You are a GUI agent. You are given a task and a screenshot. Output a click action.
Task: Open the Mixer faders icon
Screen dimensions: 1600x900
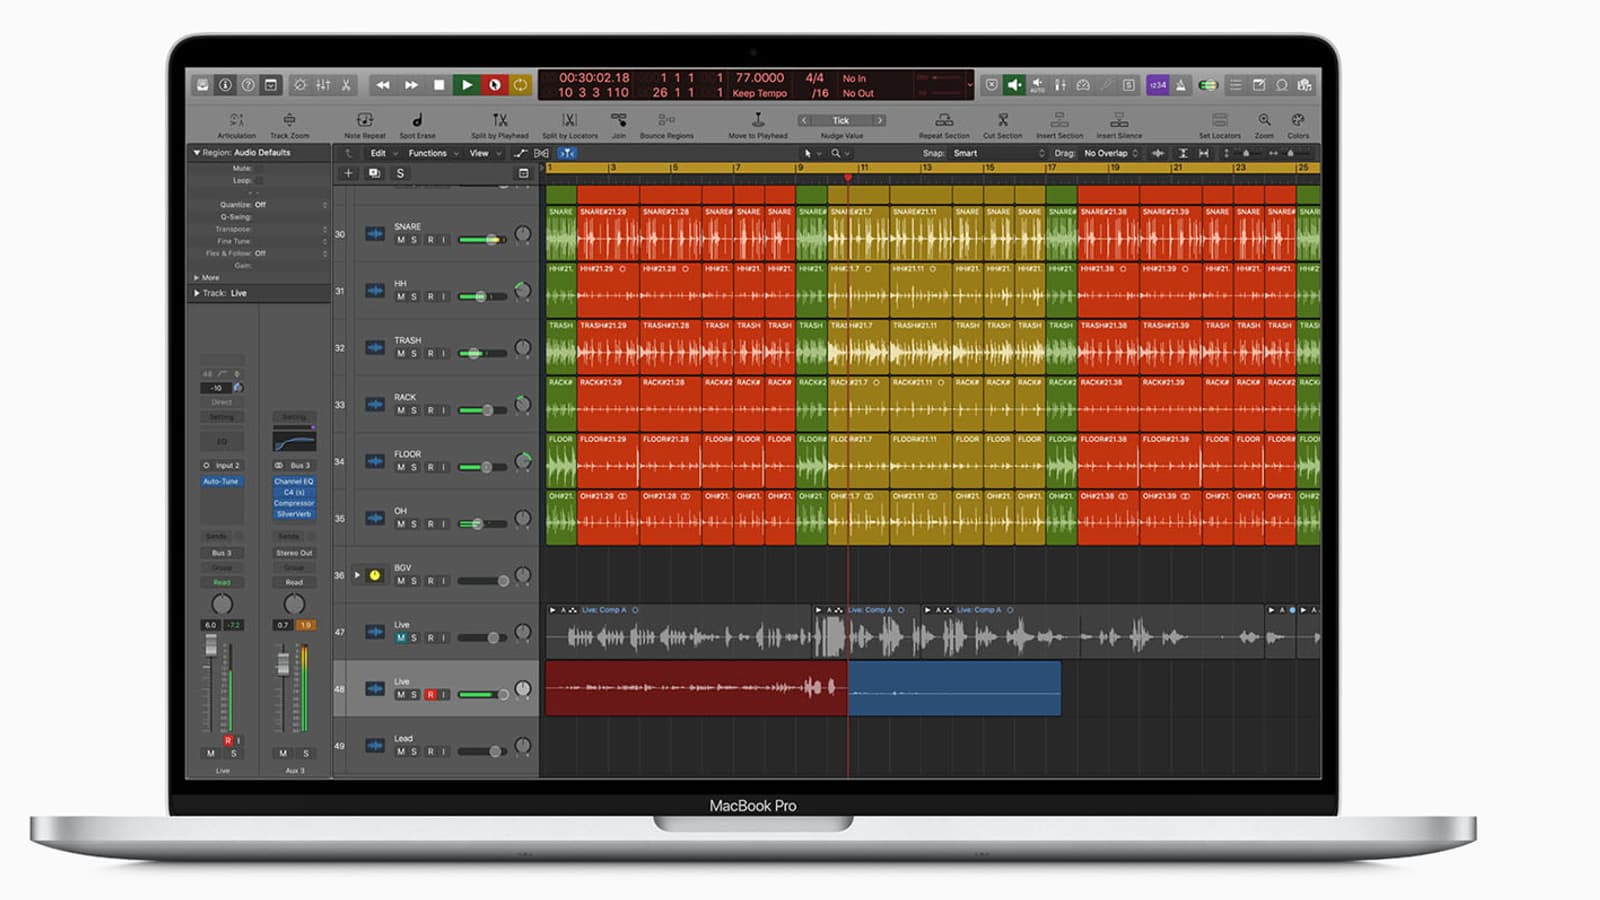click(323, 85)
